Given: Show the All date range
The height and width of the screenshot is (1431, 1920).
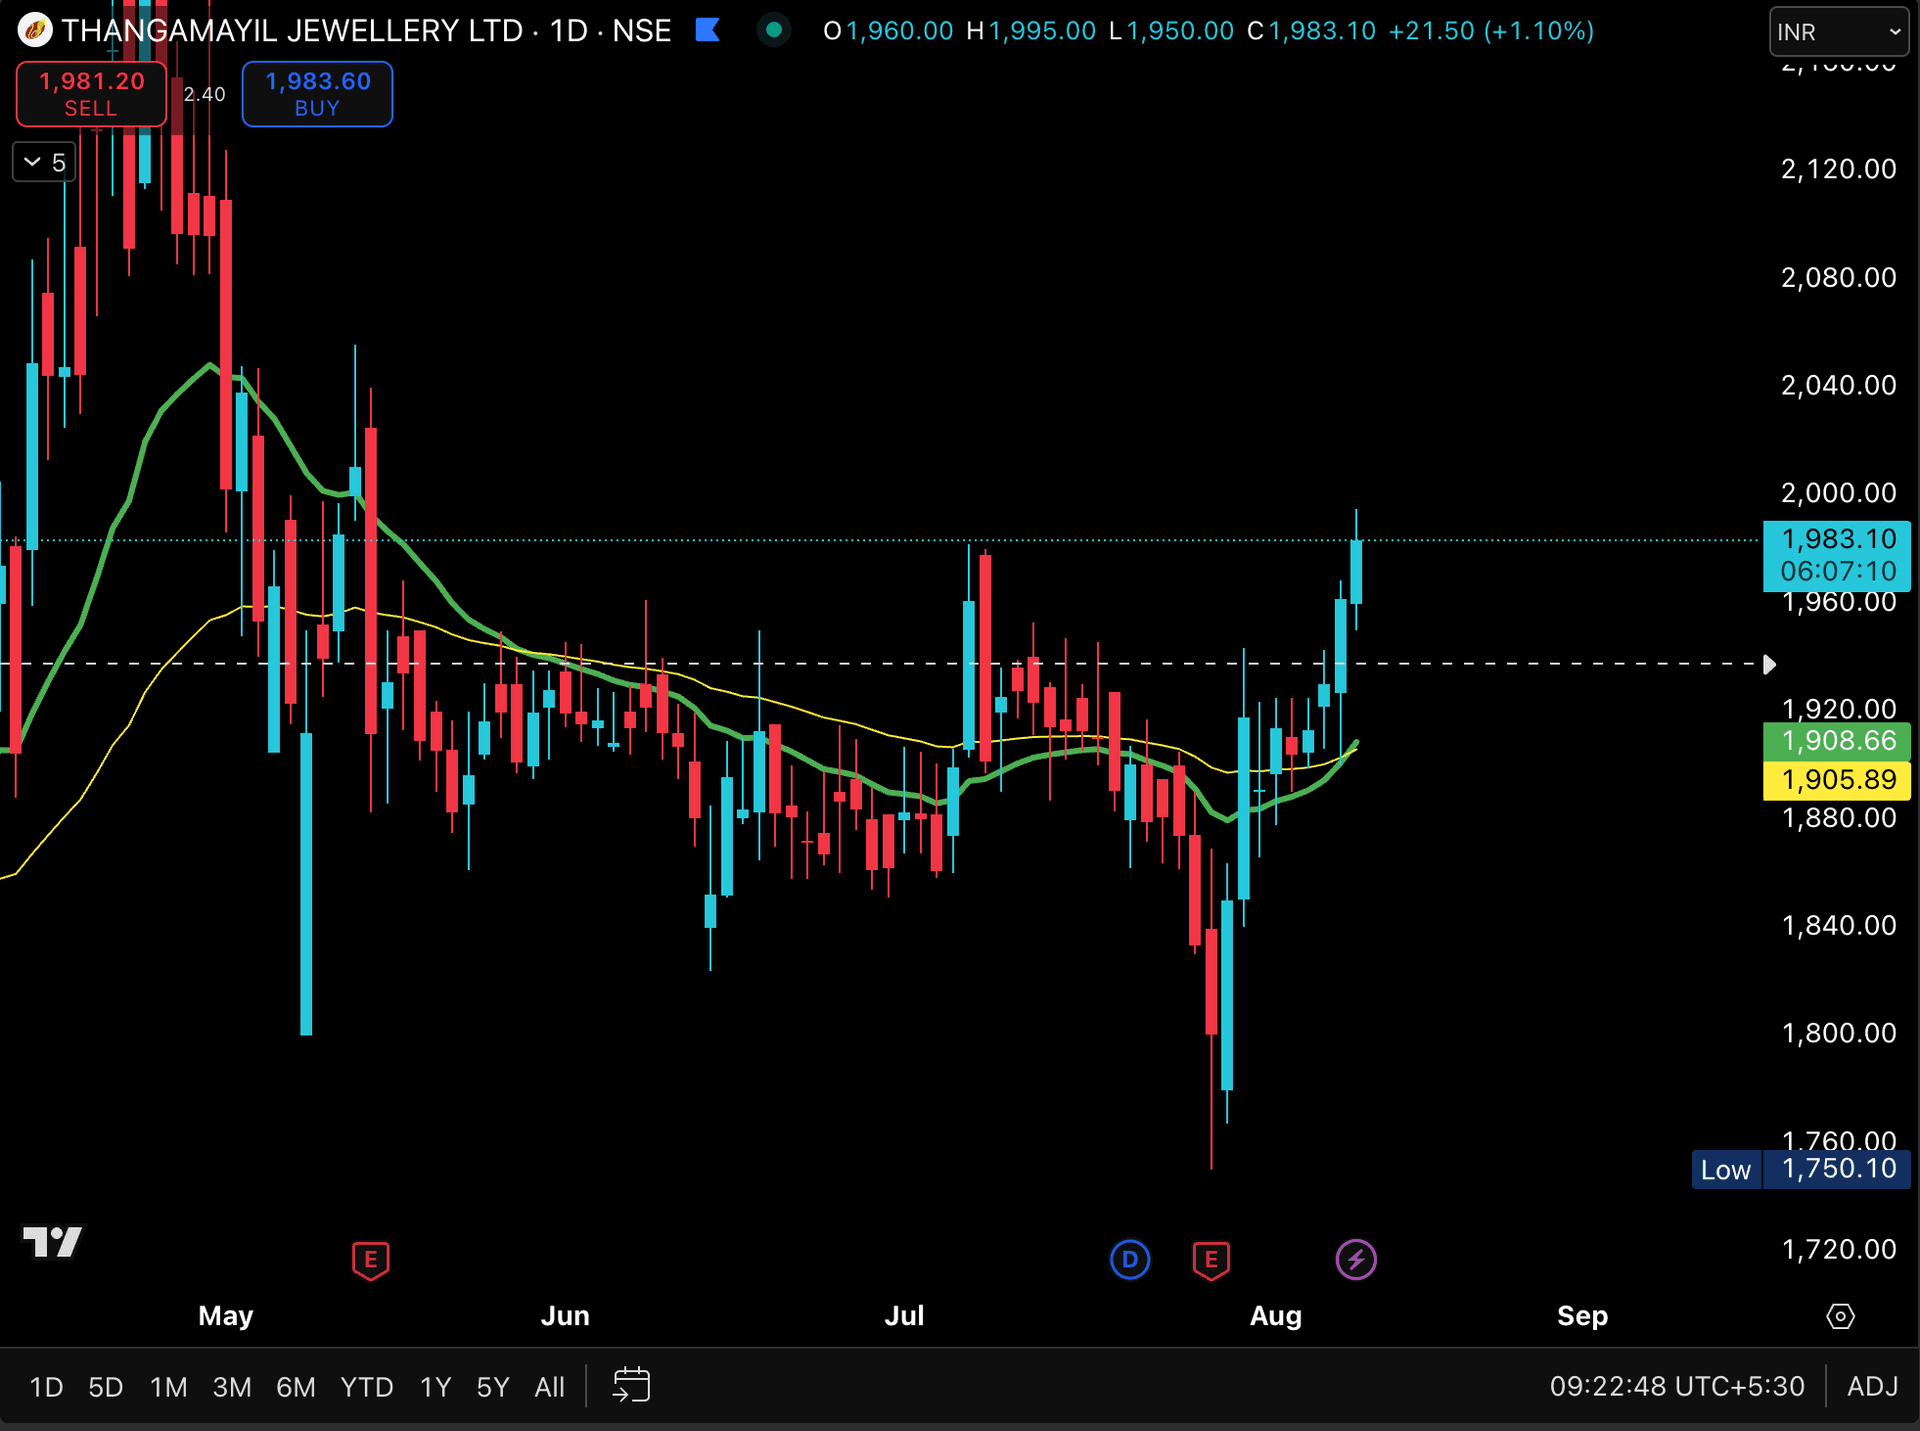Looking at the screenshot, I should (550, 1387).
